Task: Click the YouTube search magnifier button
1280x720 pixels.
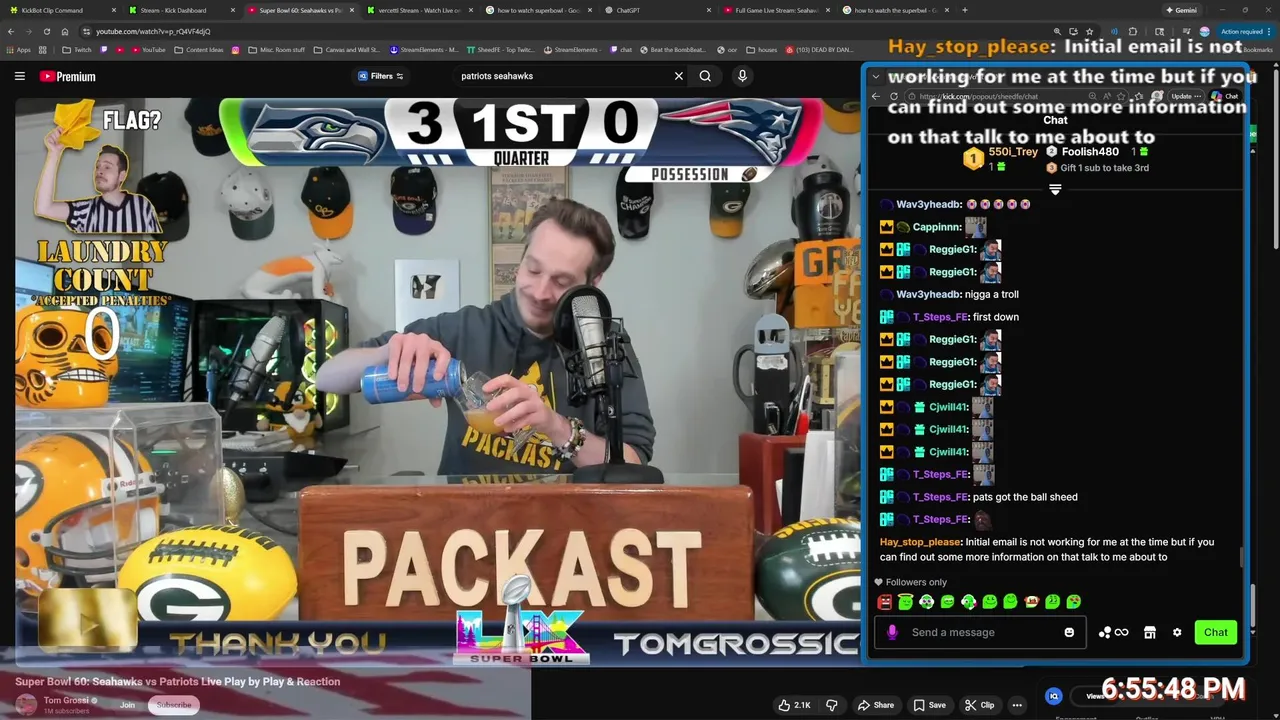Action: (705, 76)
